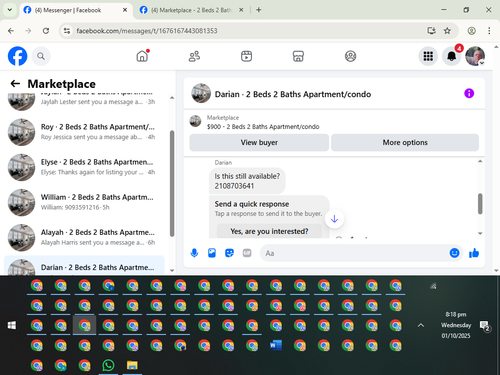
Task: Open the emoji picker smiley
Action: [x=454, y=253]
